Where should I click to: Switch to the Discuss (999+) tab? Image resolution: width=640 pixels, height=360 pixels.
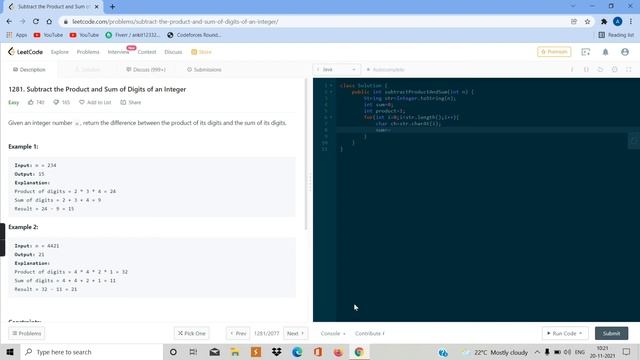pos(146,70)
